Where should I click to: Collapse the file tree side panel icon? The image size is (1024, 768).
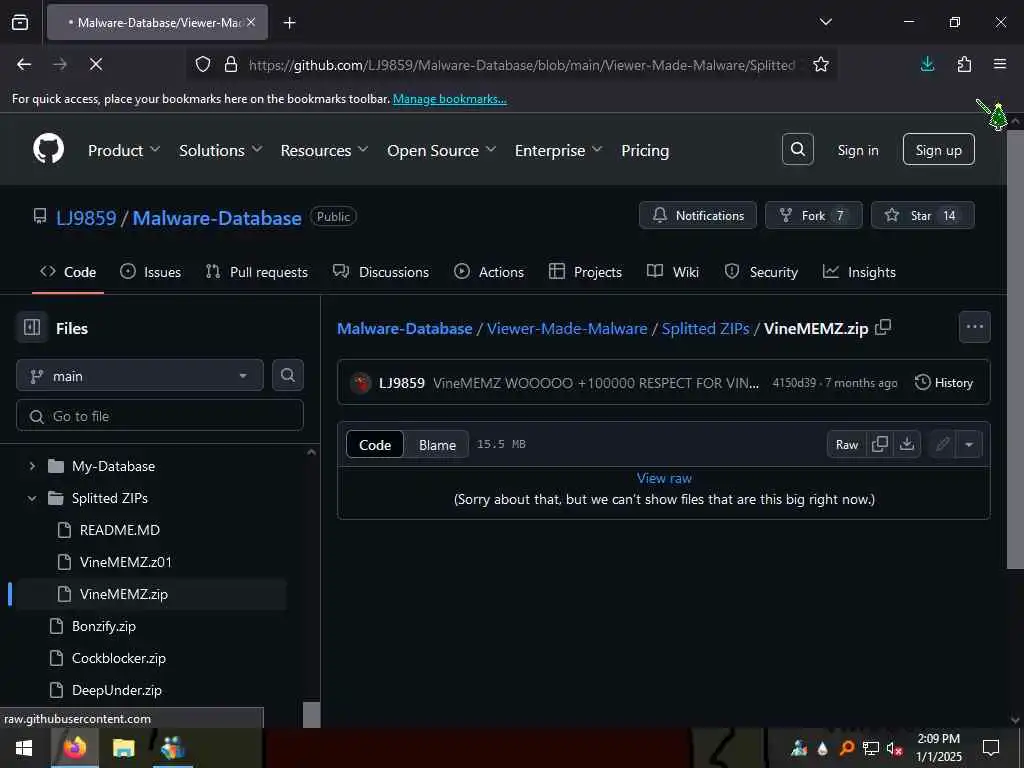click(x=32, y=327)
